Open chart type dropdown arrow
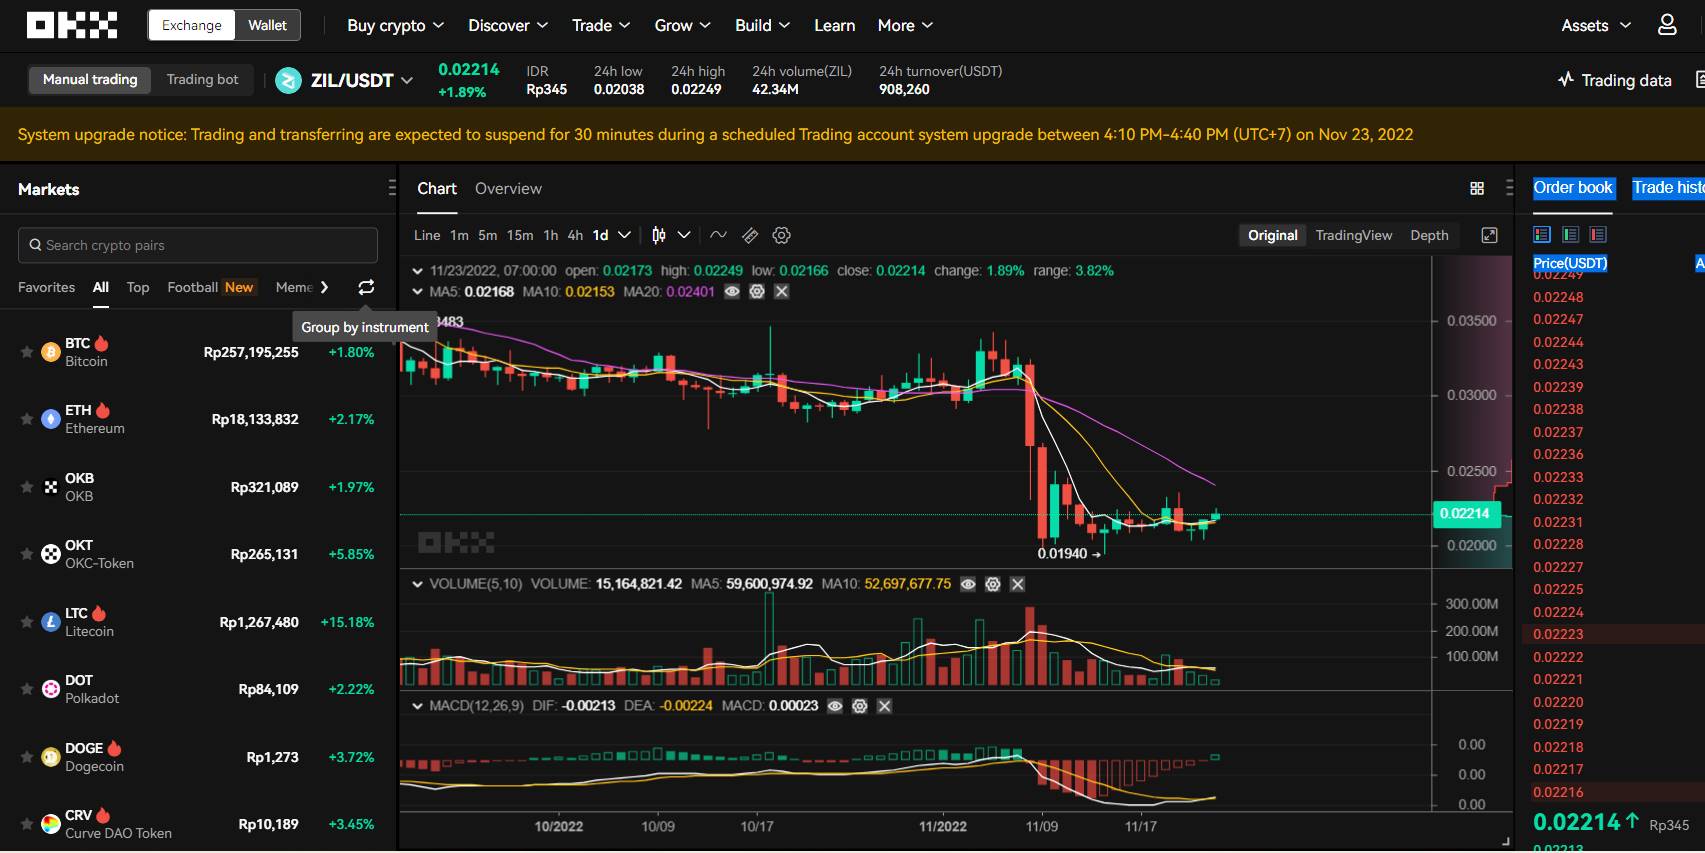Screen dimensions: 1705x853 [684, 235]
